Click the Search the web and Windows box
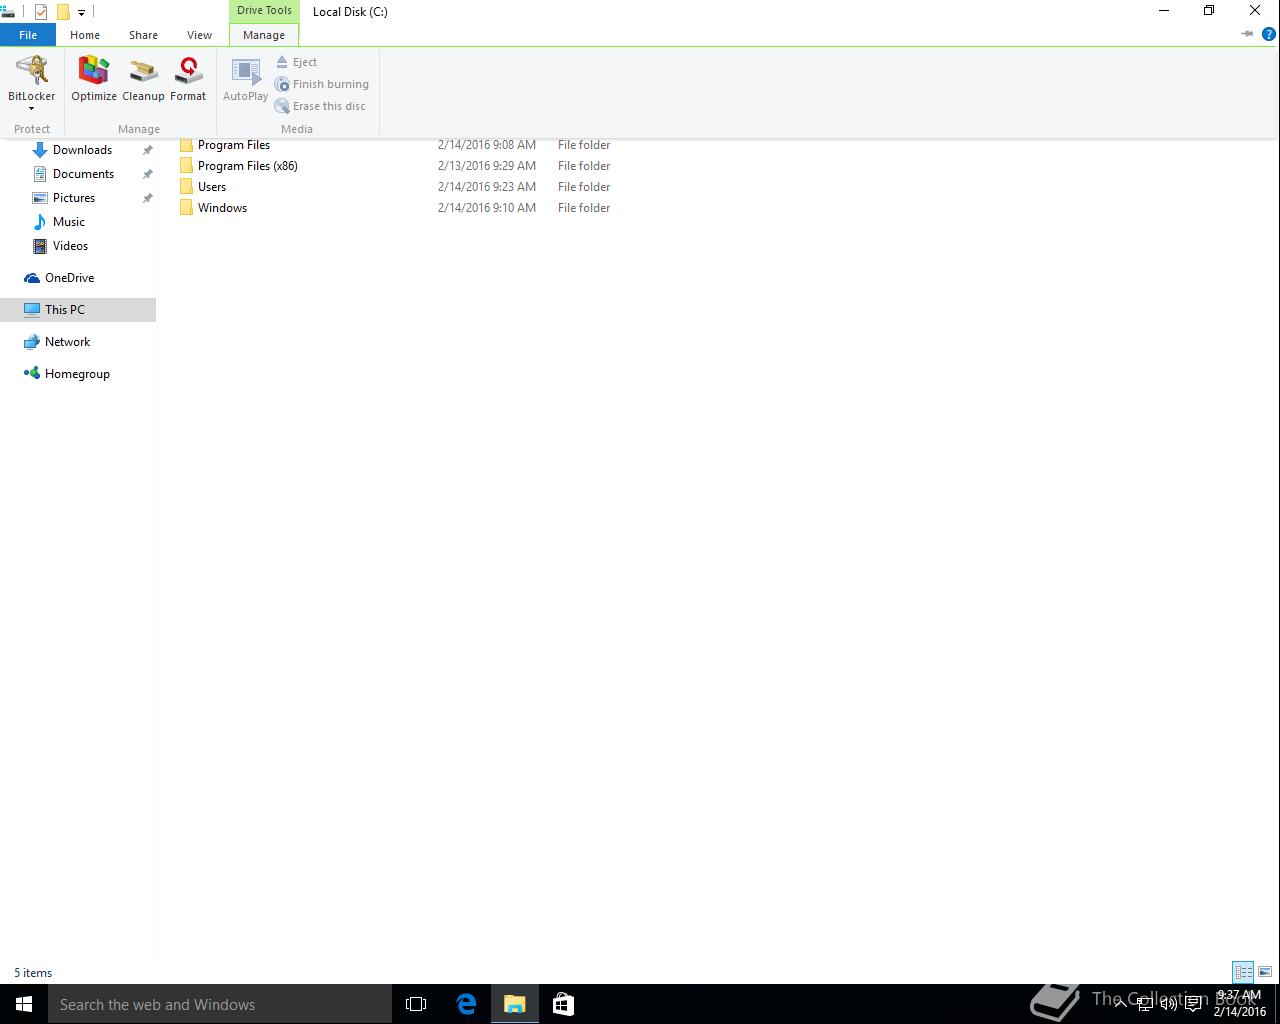 [x=220, y=1004]
